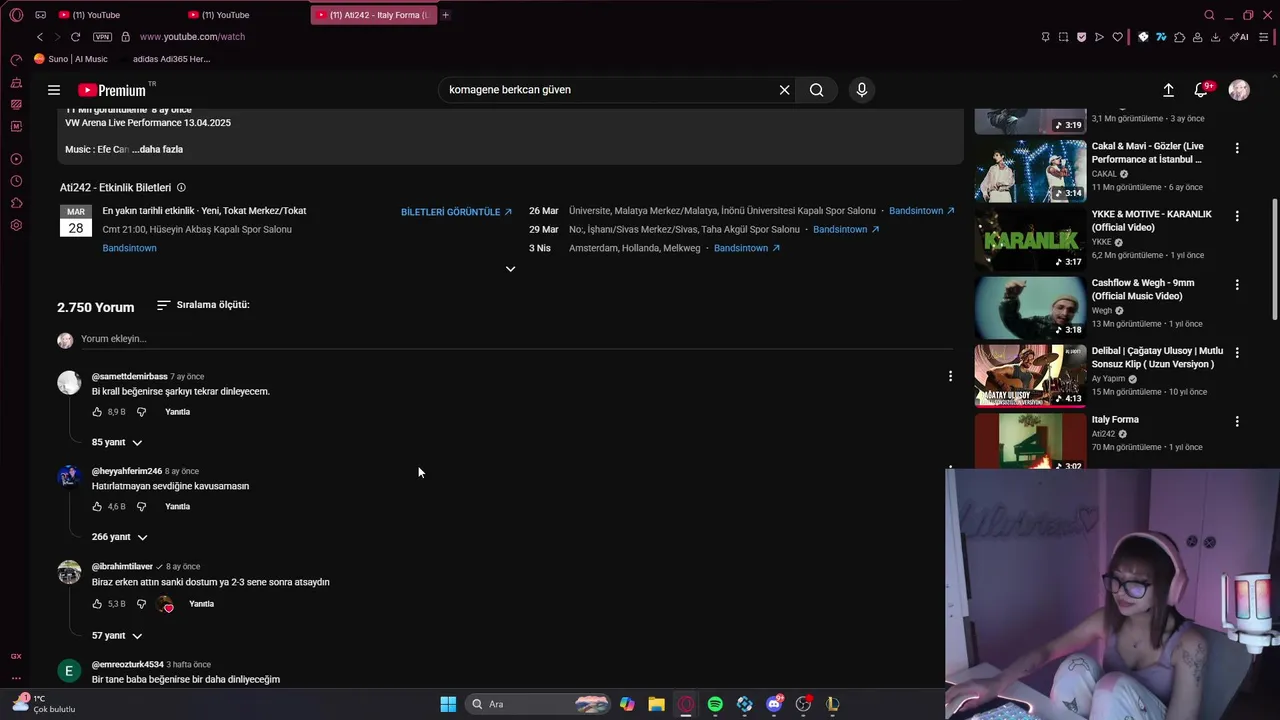The image size is (1280, 720).
Task: Dislike the @ibrahimtilaver comment
Action: [x=141, y=604]
